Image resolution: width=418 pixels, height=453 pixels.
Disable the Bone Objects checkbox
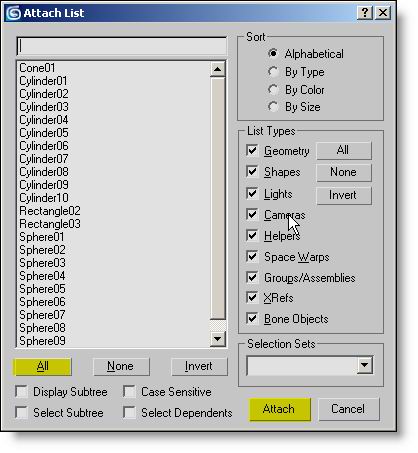(x=252, y=319)
